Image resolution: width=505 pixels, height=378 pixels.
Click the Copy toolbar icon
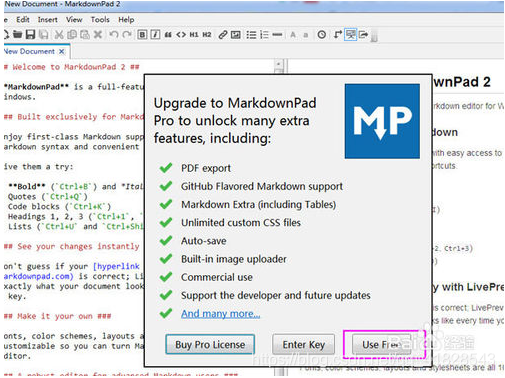72,35
